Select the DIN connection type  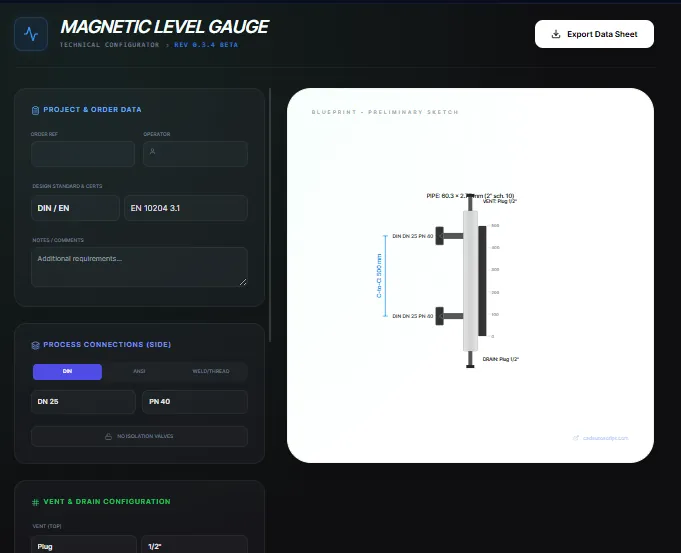point(67,371)
